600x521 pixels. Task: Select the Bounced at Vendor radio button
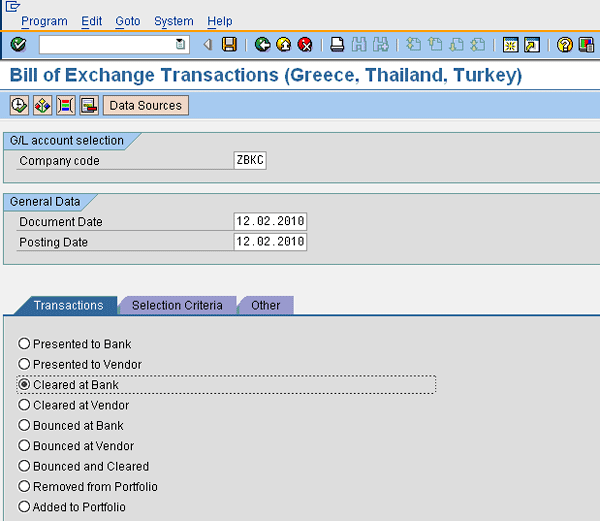[x=24, y=446]
